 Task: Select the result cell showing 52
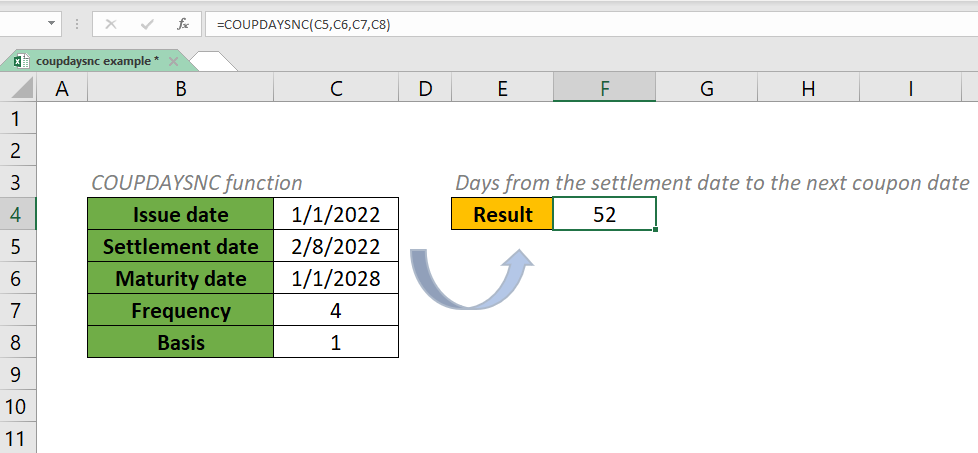604,214
